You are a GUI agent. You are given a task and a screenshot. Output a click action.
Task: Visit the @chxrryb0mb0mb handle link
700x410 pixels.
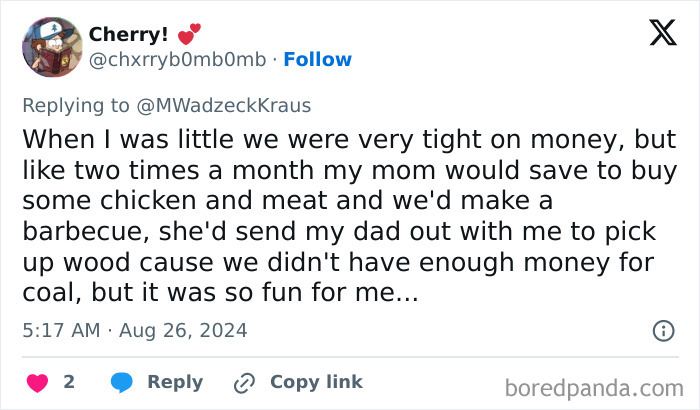[177, 60]
